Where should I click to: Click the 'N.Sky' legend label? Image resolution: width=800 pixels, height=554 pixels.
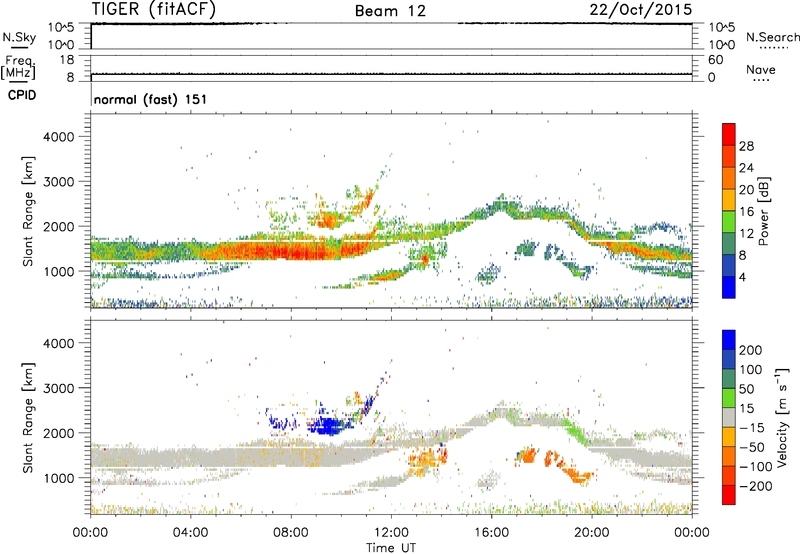coord(19,37)
